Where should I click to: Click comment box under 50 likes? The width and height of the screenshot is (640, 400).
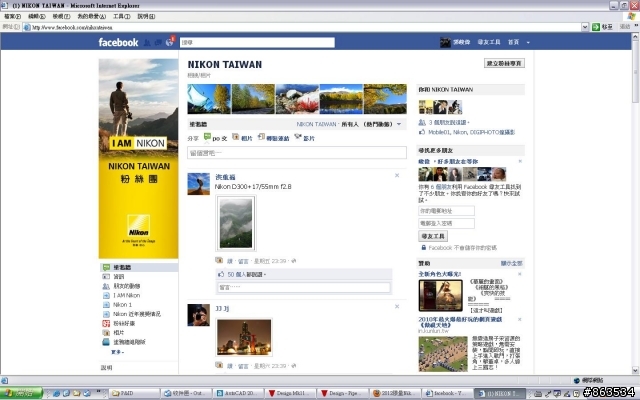coord(304,288)
